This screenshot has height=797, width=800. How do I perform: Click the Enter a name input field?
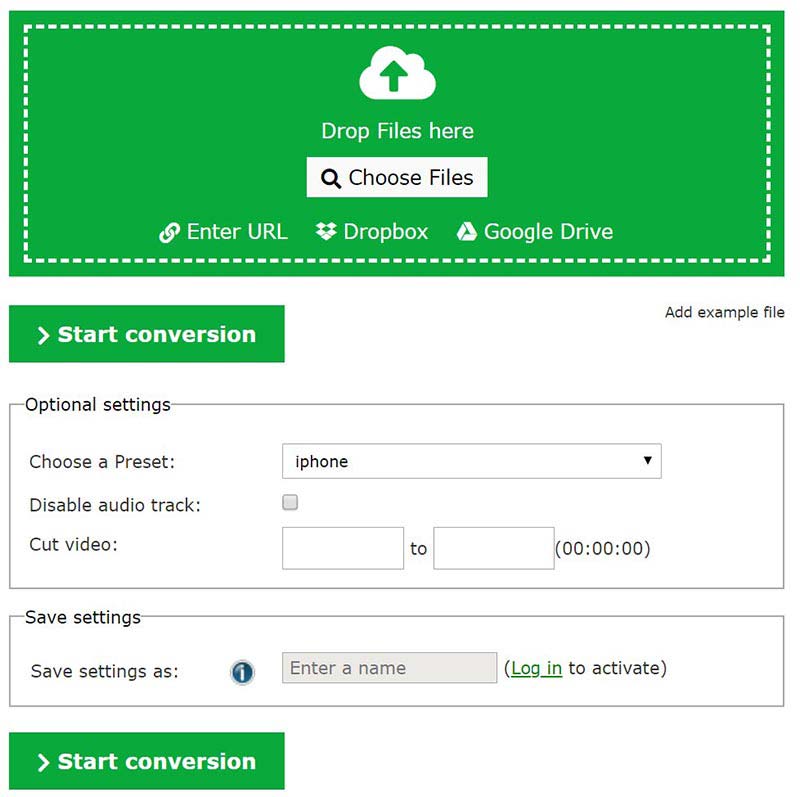pos(389,668)
